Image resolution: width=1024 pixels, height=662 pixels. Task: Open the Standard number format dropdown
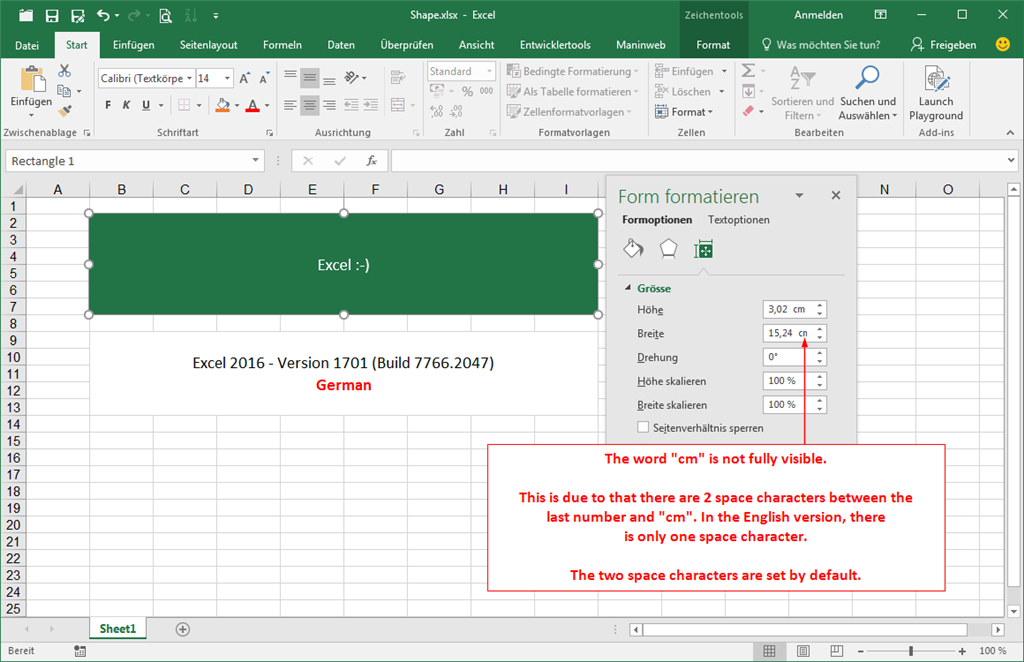pos(489,71)
